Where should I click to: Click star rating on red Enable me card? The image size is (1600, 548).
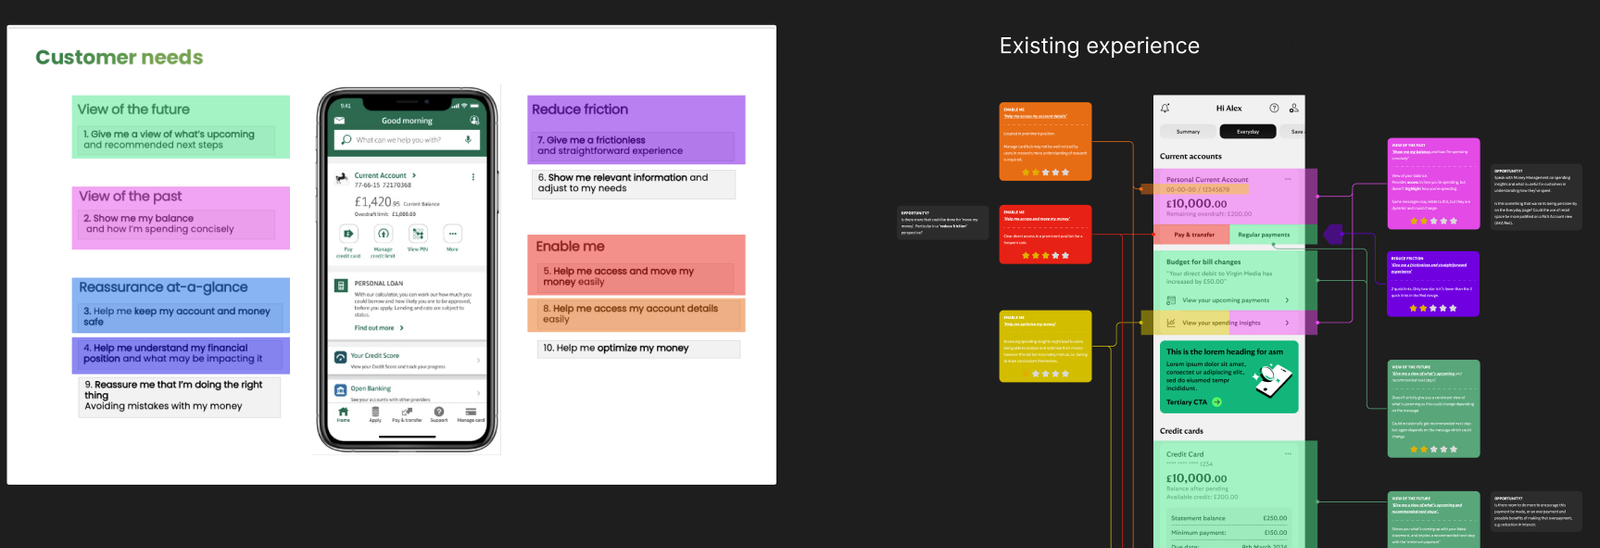1045,255
